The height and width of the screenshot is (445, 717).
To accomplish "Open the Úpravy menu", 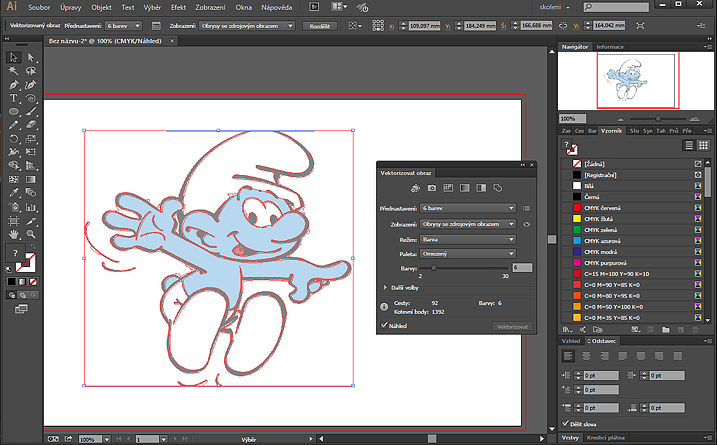I will coord(70,7).
